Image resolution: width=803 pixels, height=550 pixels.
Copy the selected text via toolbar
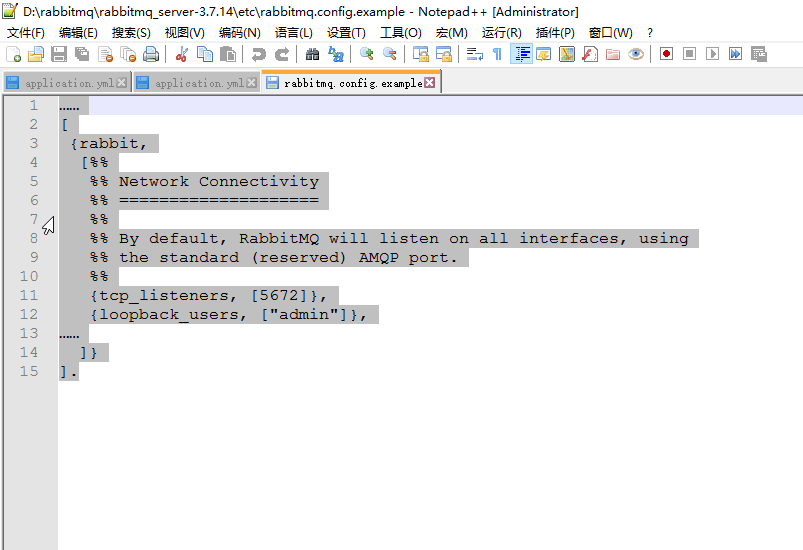[x=205, y=54]
